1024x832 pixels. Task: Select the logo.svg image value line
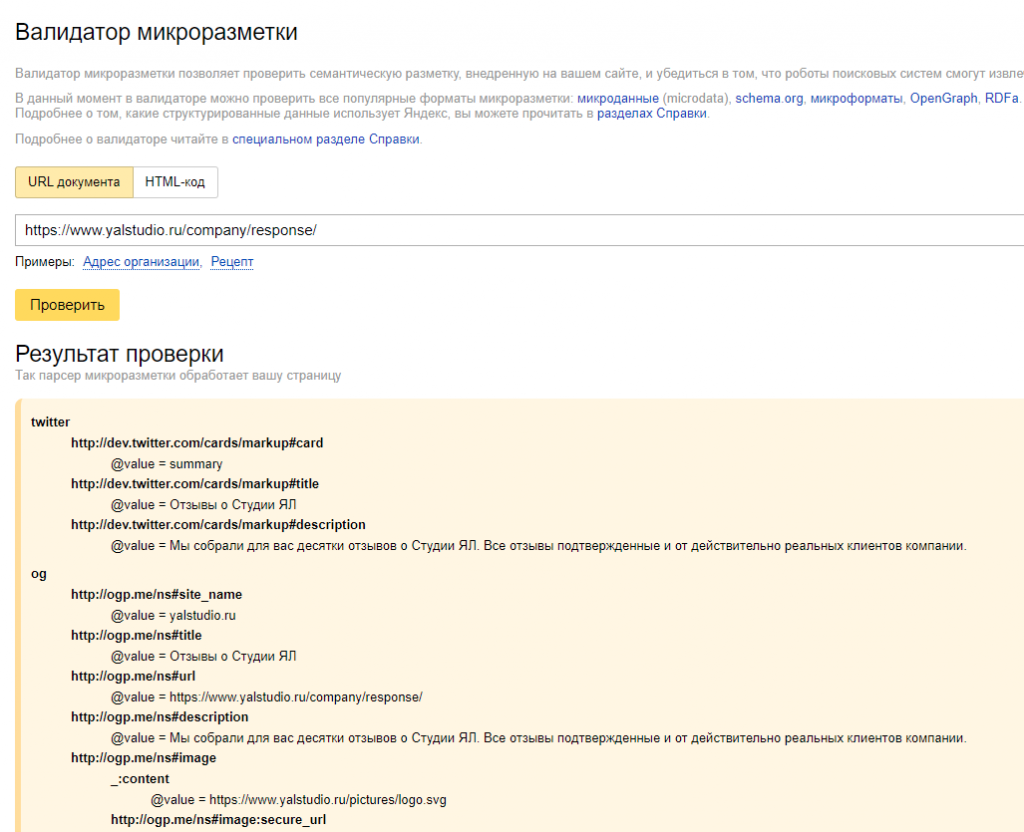point(298,799)
